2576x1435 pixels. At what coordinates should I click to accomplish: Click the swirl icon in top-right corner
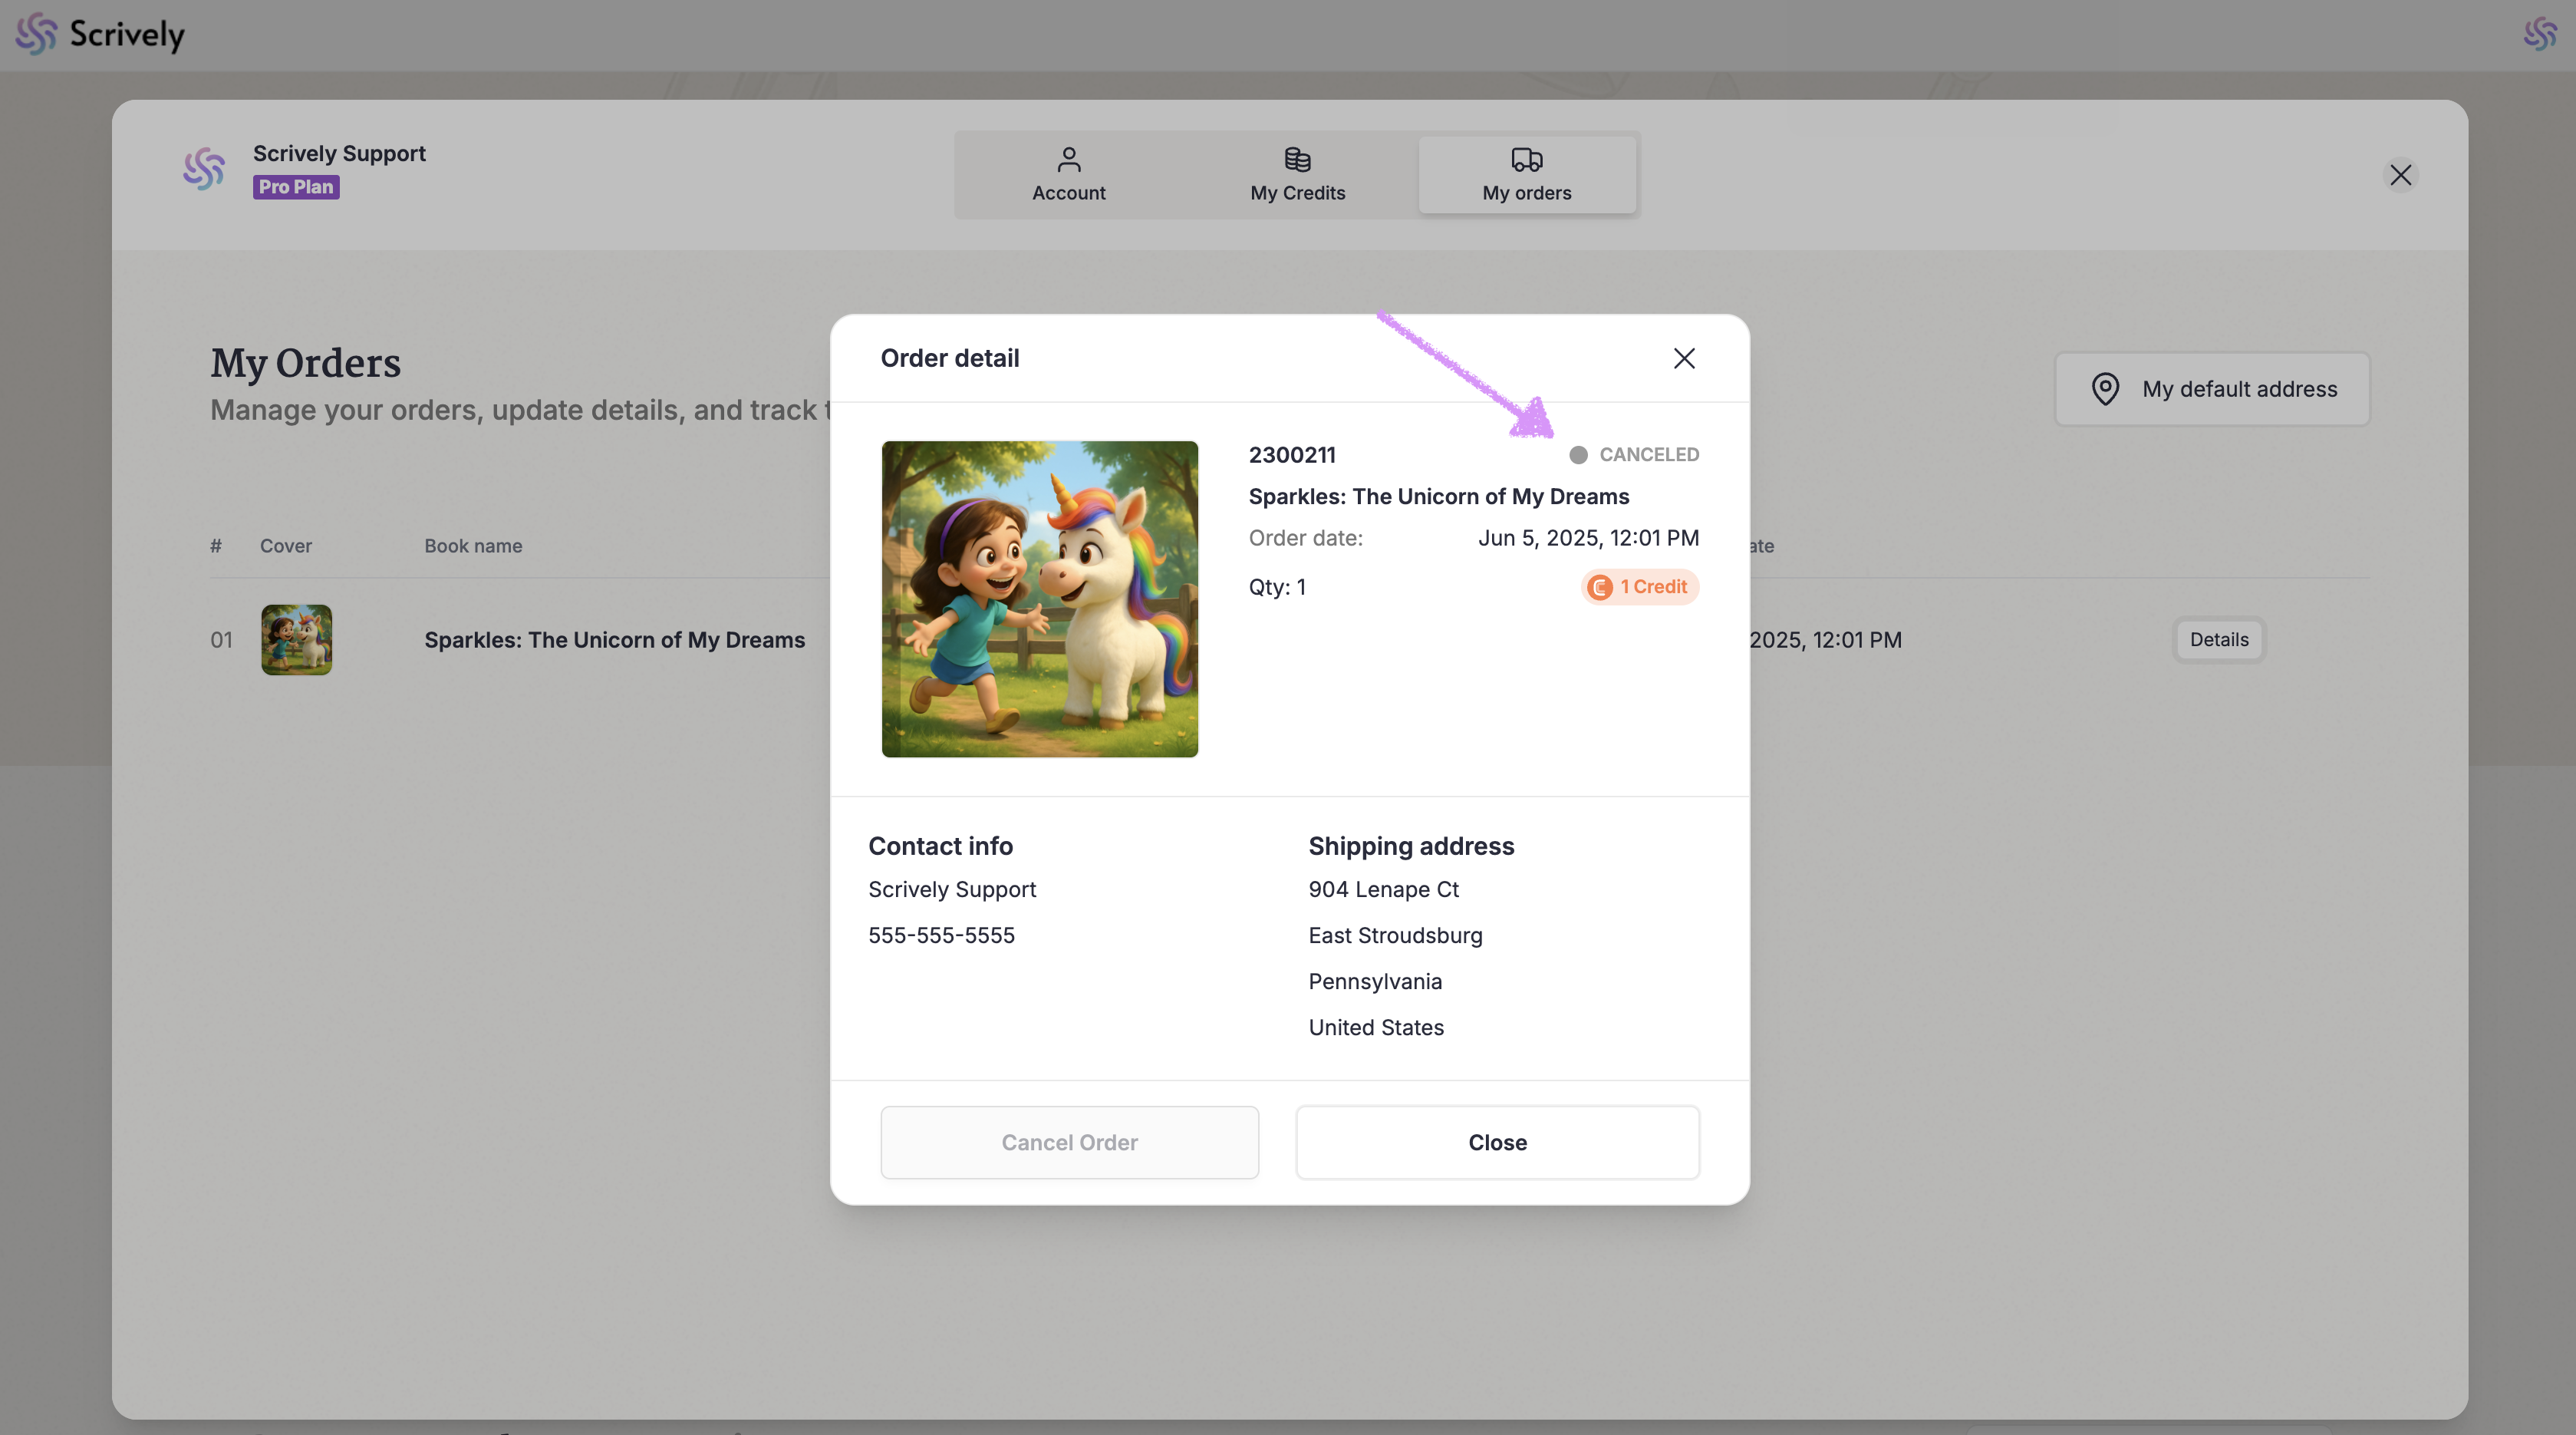(2539, 34)
